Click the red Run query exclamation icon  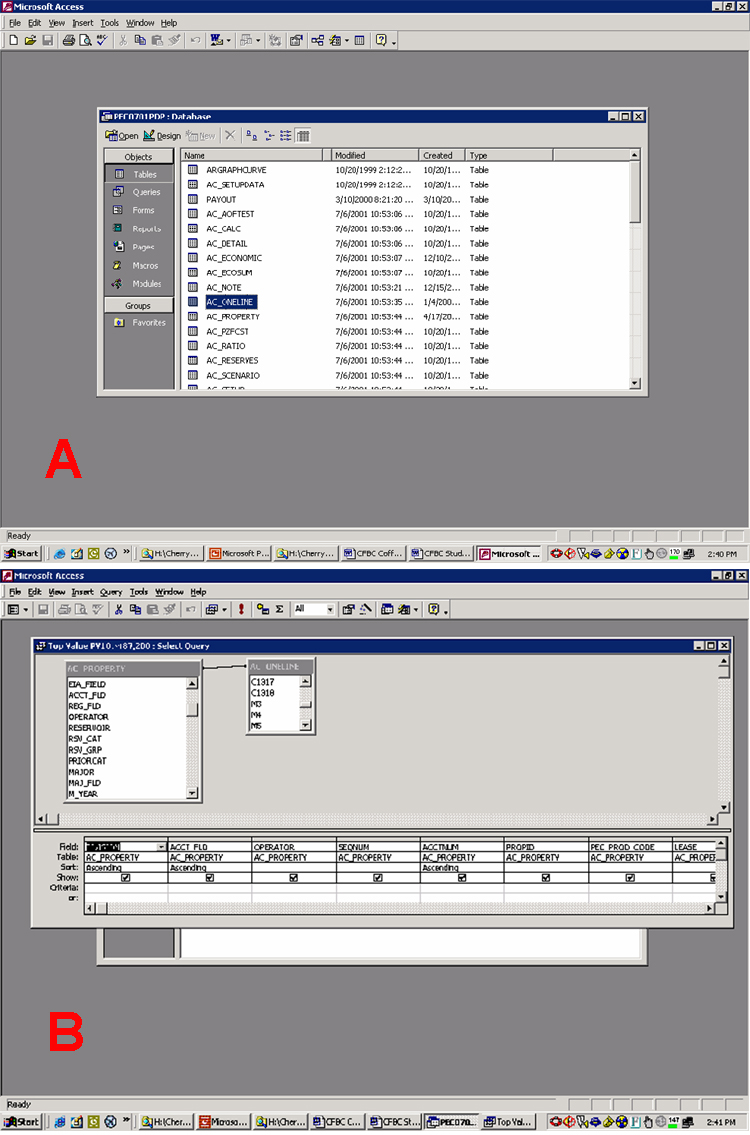click(x=241, y=609)
